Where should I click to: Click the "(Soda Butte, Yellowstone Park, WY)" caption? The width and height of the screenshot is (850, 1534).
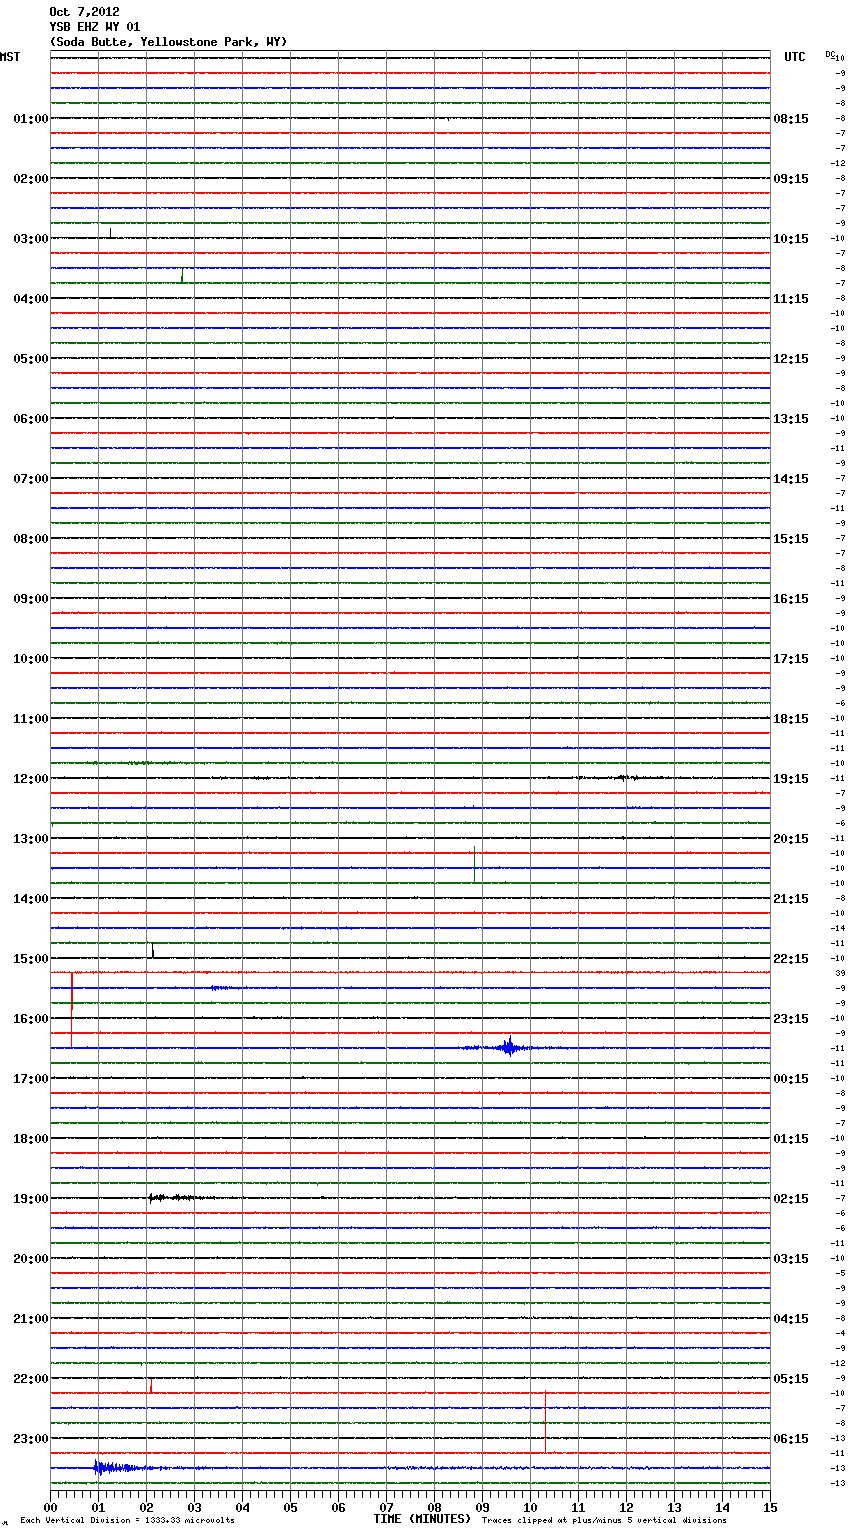click(x=168, y=42)
